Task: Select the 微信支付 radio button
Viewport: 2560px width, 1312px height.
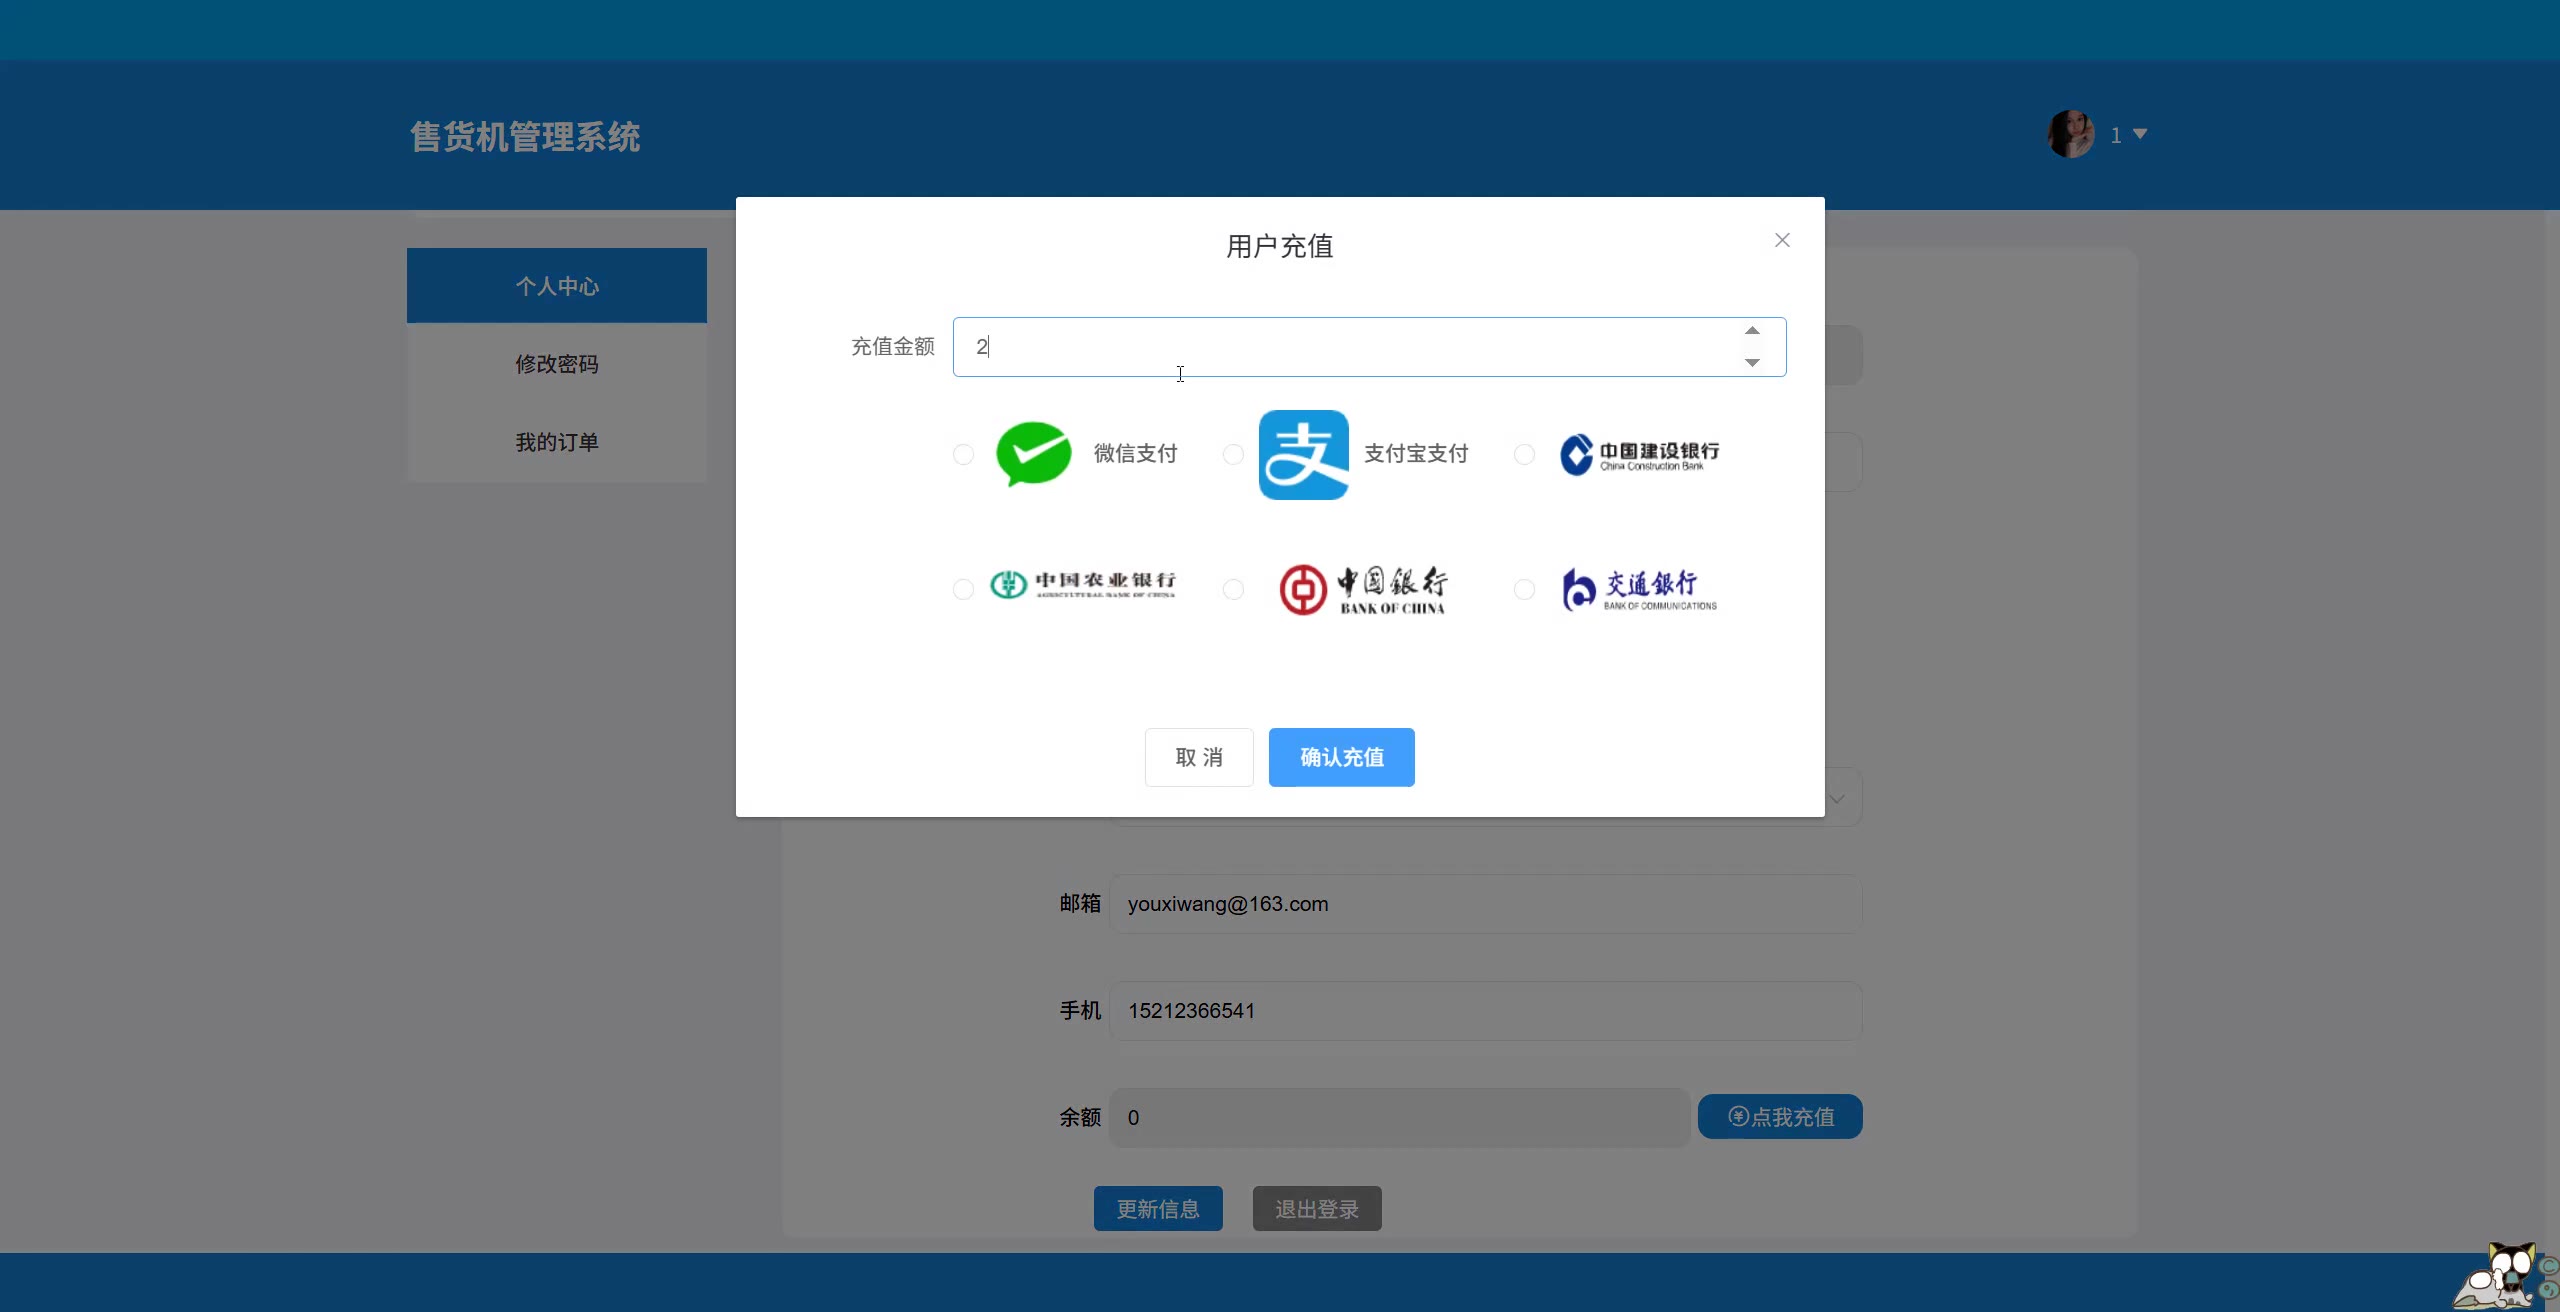Action: coord(963,455)
